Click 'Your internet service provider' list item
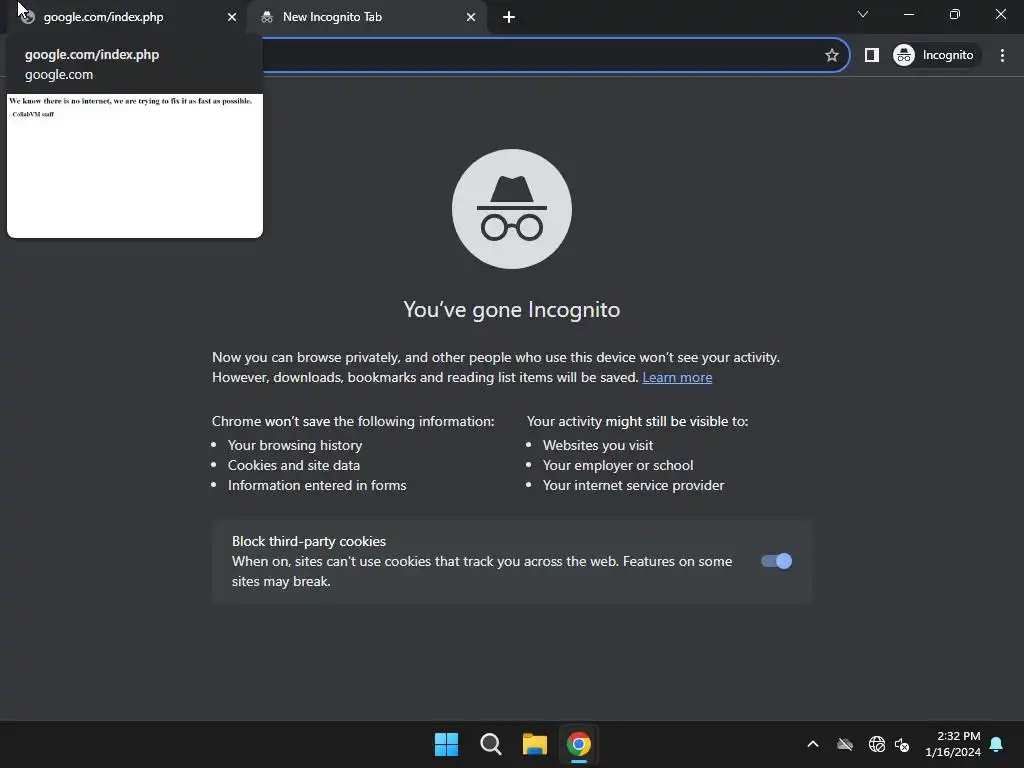 [x=633, y=485]
